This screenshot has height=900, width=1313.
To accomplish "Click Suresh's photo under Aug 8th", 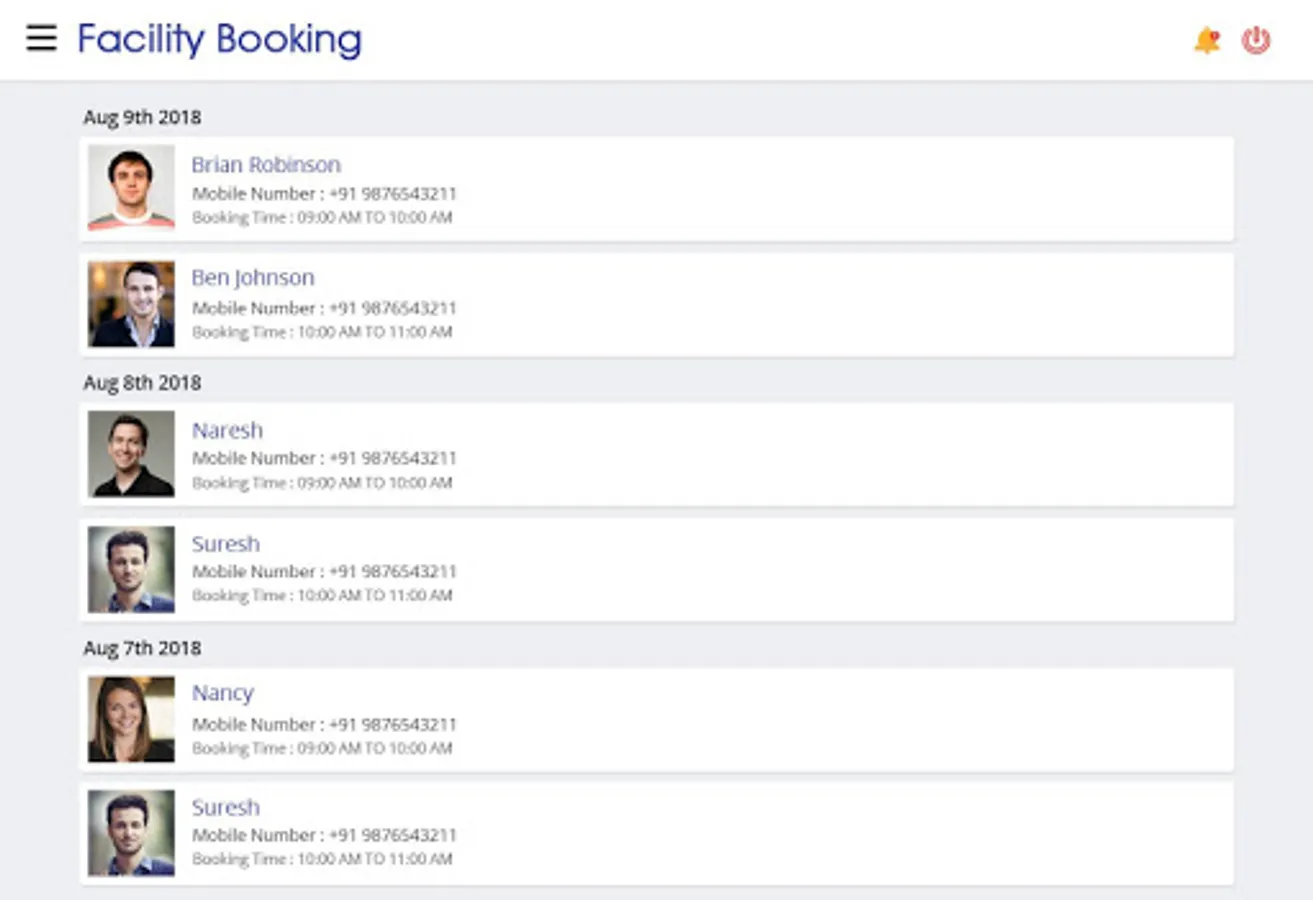I will click(131, 569).
